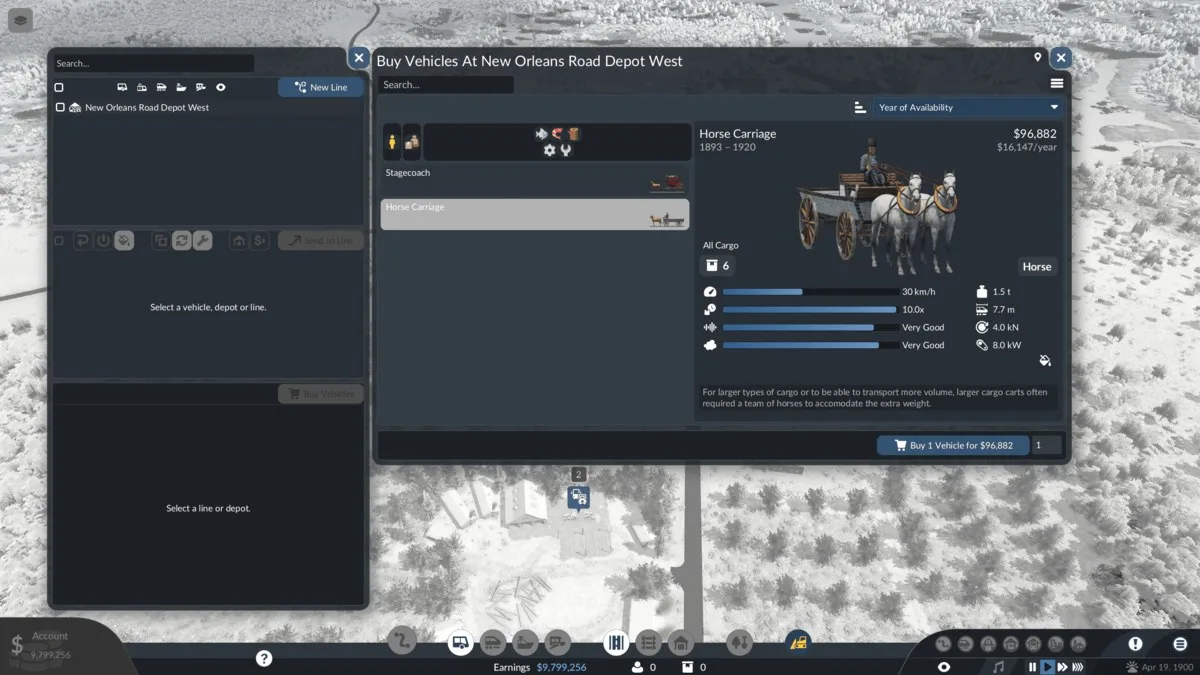
Task: Toggle the view options eye in status bar
Action: pyautogui.click(x=944, y=667)
